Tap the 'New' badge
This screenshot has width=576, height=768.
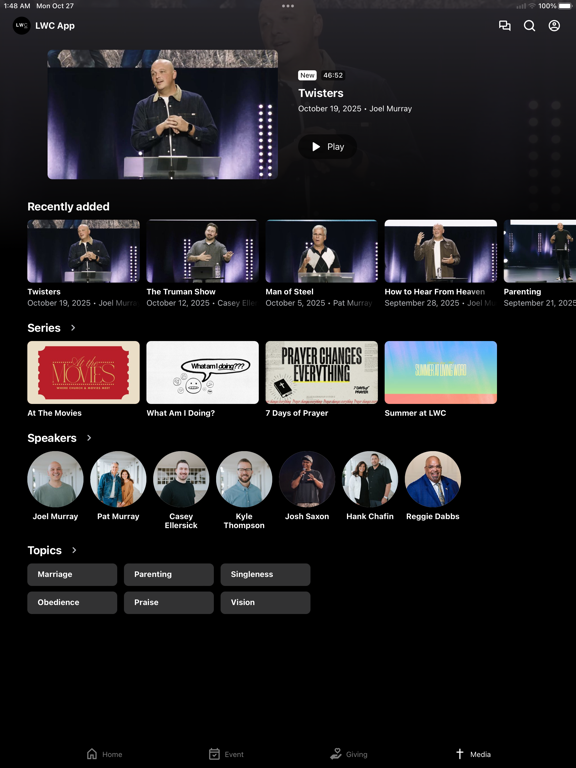(x=308, y=75)
